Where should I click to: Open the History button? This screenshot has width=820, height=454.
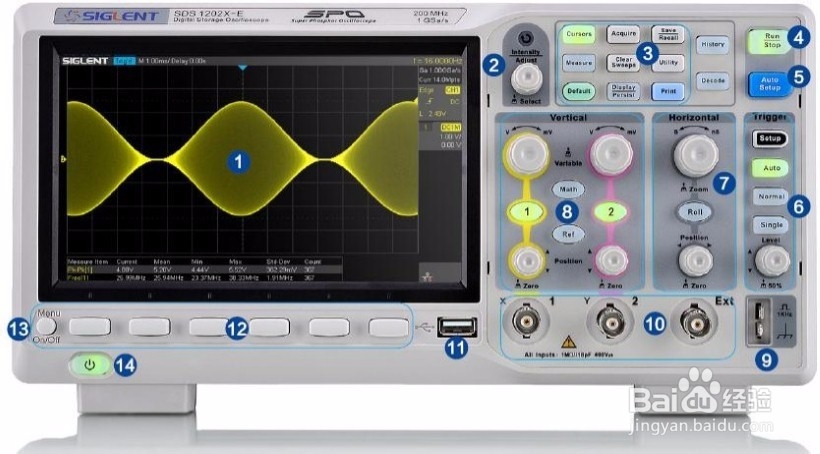click(x=713, y=45)
